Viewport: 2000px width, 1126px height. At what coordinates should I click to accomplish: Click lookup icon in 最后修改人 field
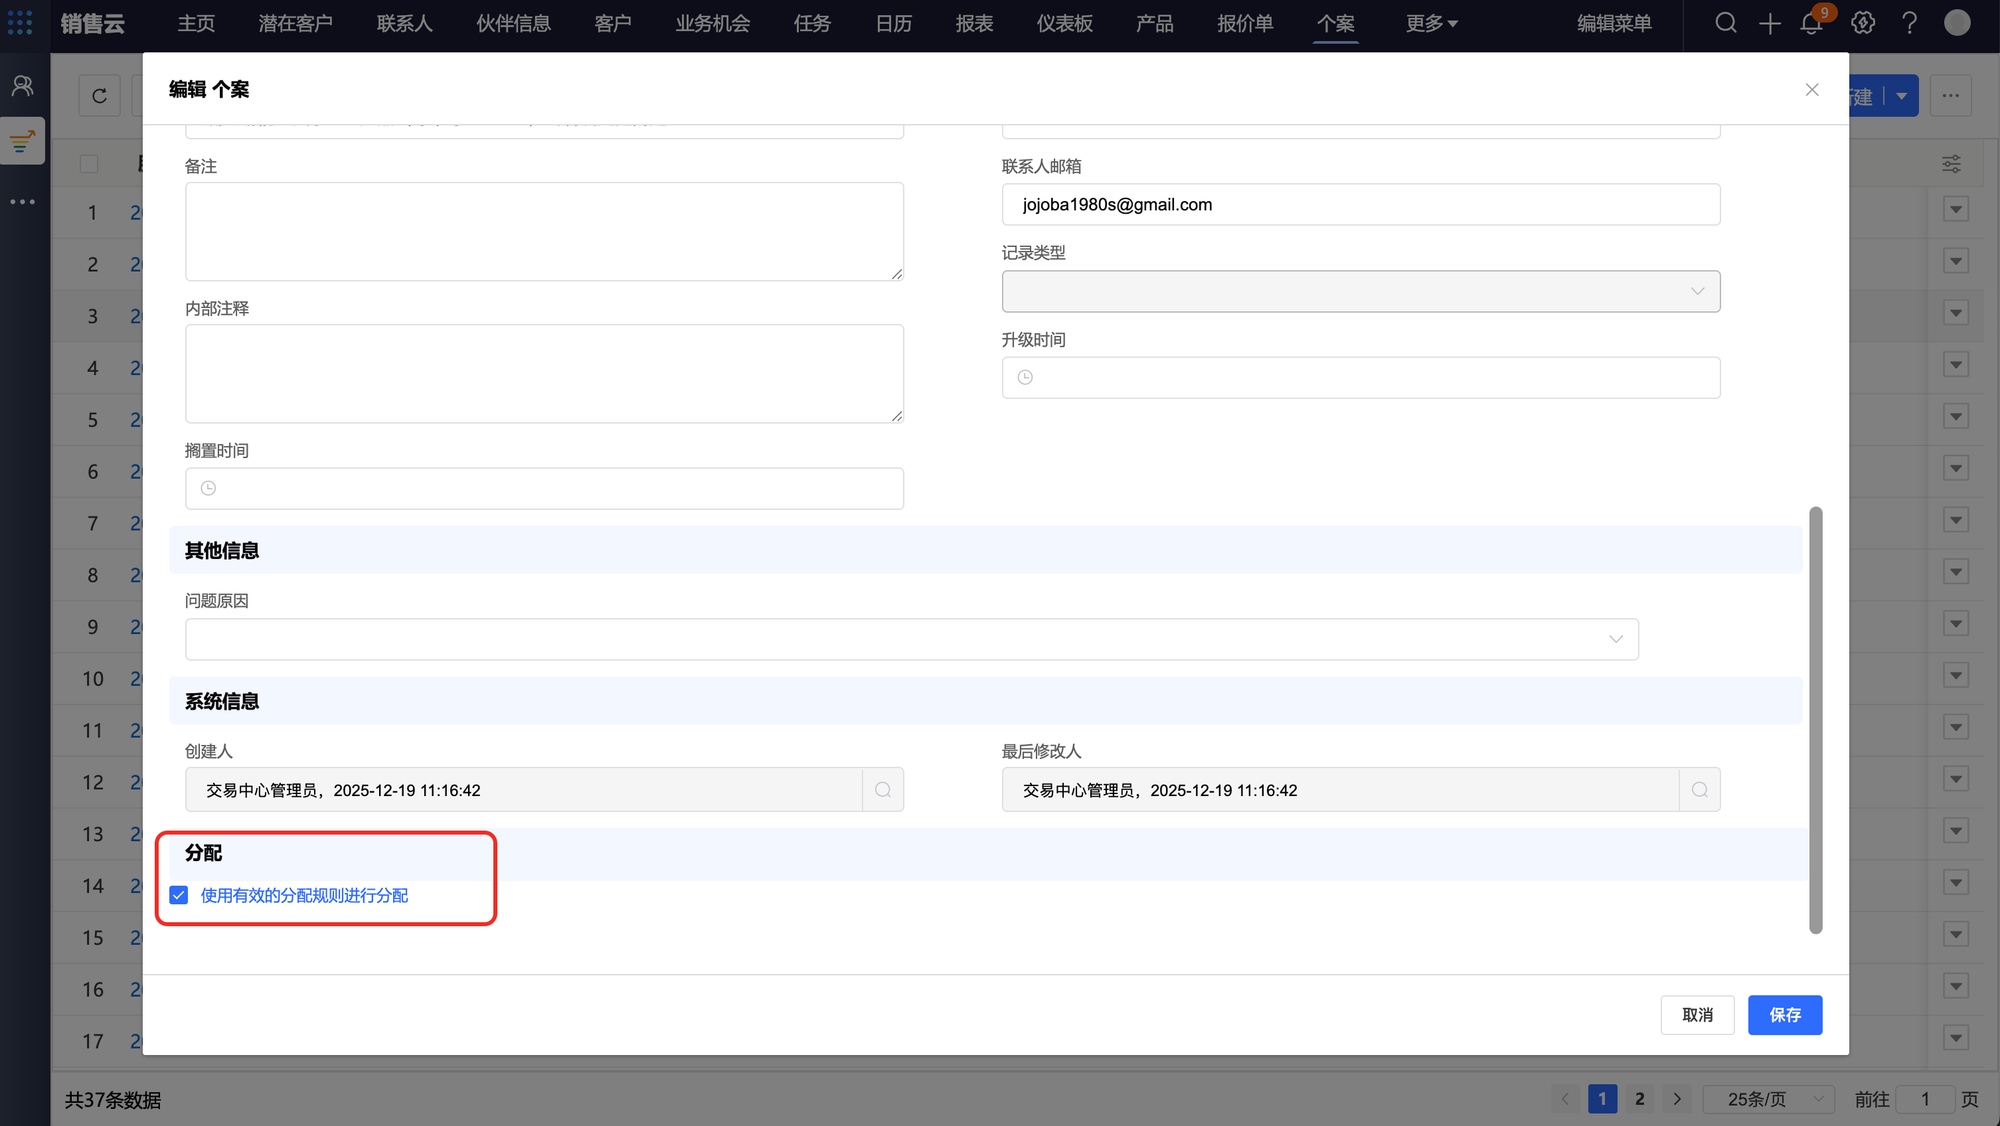click(x=1699, y=790)
